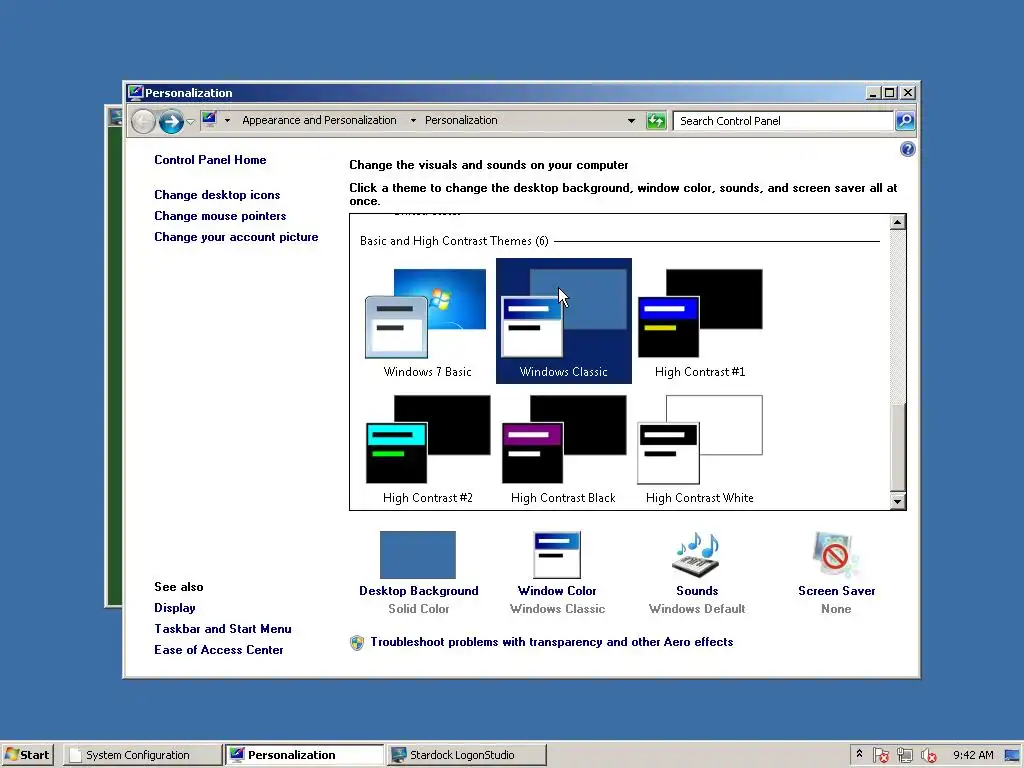Click the green Refresh button
This screenshot has width=1024, height=768.
click(656, 121)
